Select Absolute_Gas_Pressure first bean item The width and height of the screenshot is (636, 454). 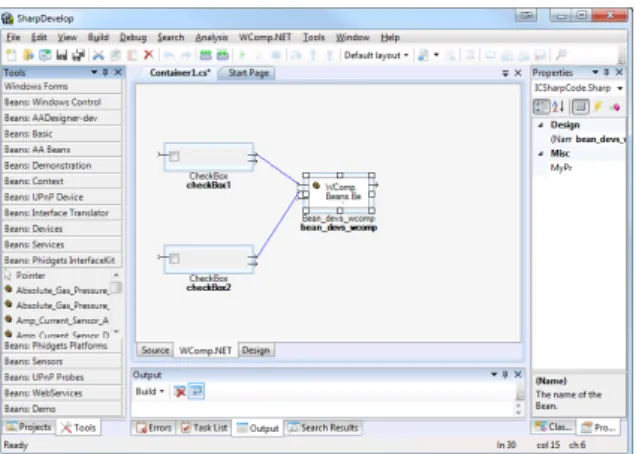58,290
